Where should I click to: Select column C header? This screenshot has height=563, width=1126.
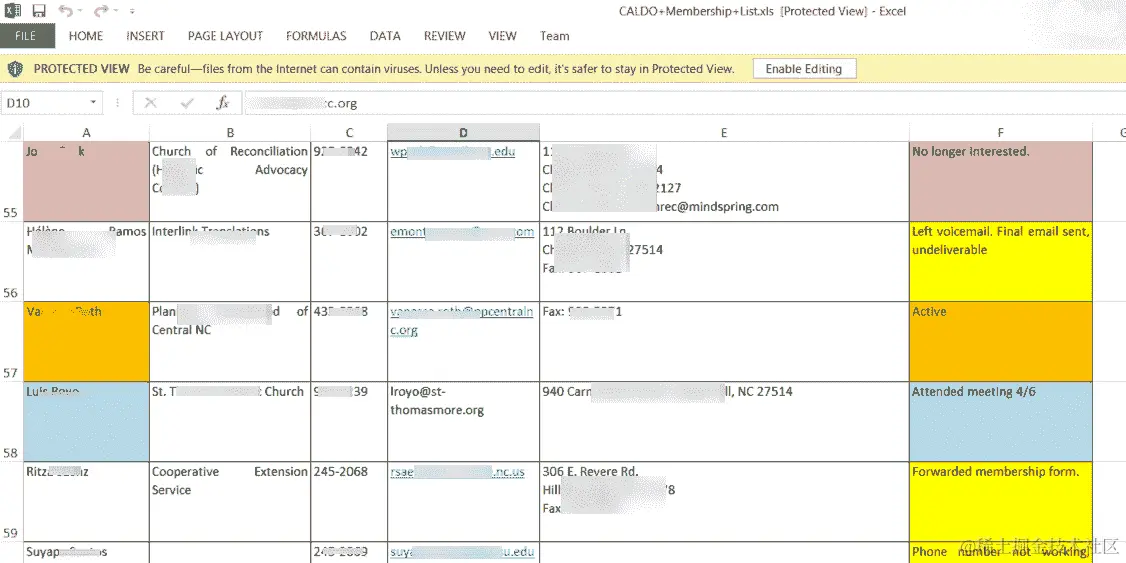click(349, 132)
